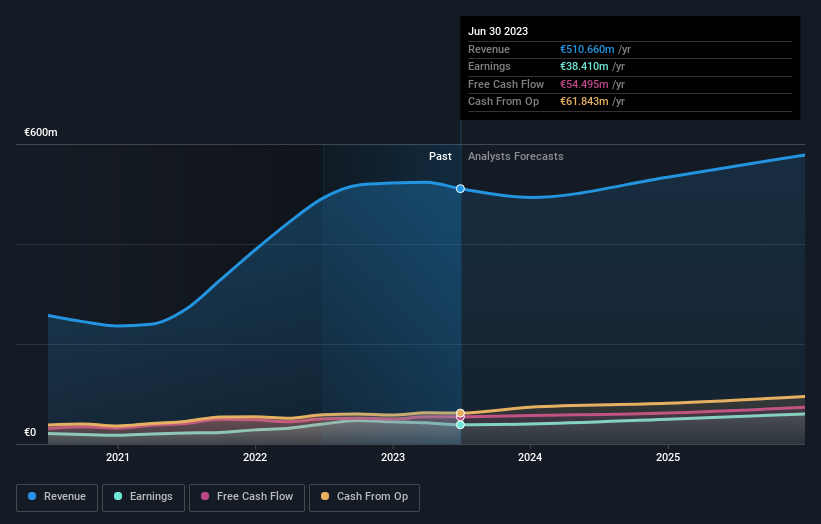Viewport: 821px width, 524px height.
Task: Select the 2024 x-axis label
Action: [x=530, y=457]
